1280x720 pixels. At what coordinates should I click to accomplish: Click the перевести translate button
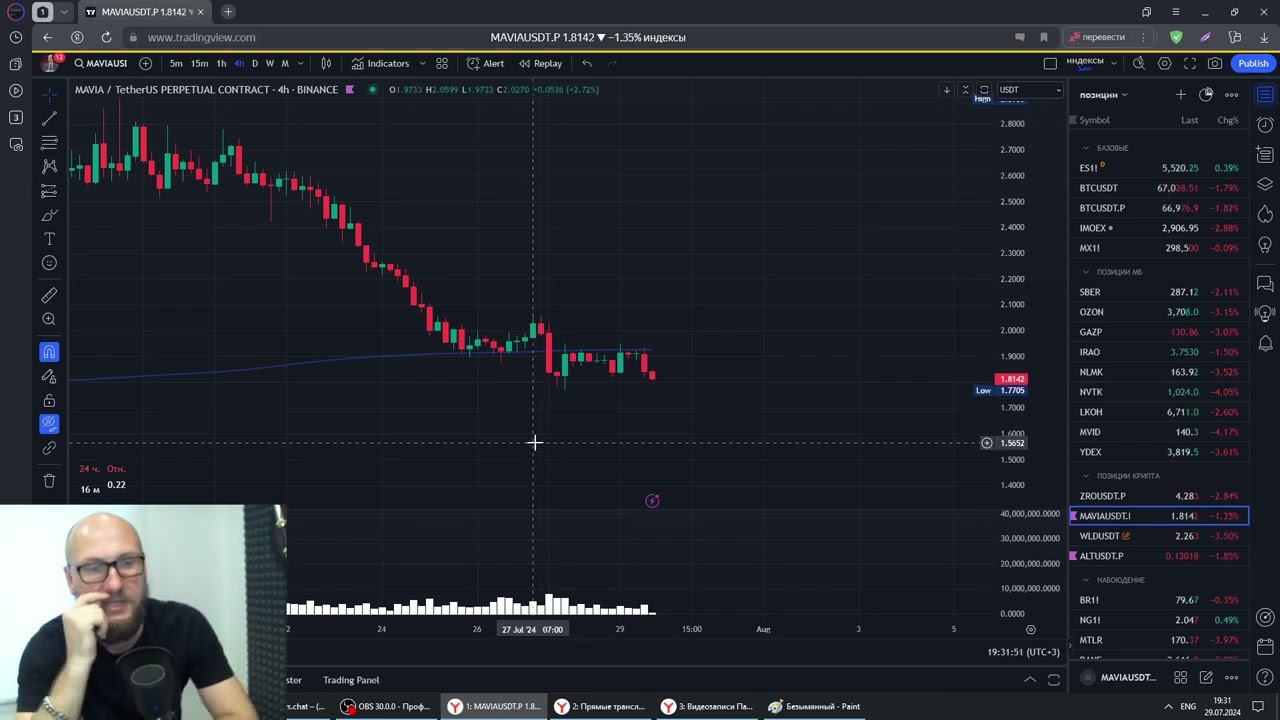[1098, 37]
